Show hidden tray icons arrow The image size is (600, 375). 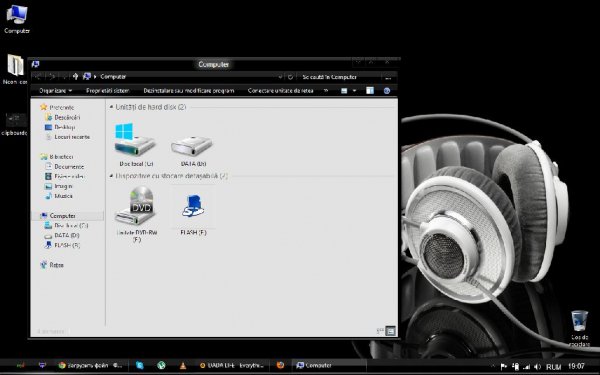(x=492, y=367)
